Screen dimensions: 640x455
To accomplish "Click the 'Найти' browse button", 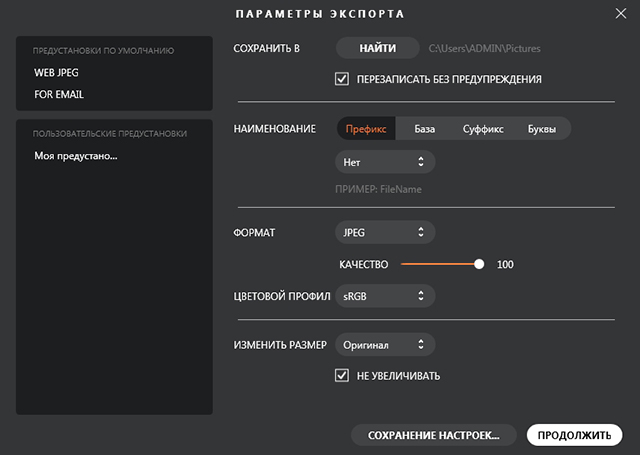I will 377,48.
